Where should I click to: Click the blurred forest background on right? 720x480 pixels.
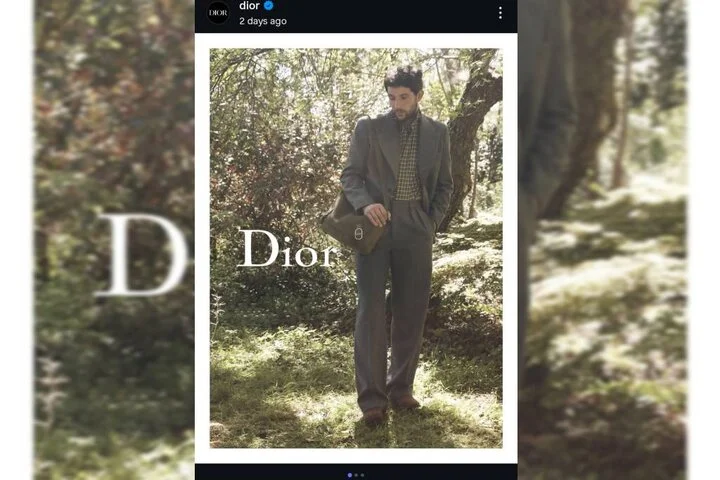tap(603, 239)
